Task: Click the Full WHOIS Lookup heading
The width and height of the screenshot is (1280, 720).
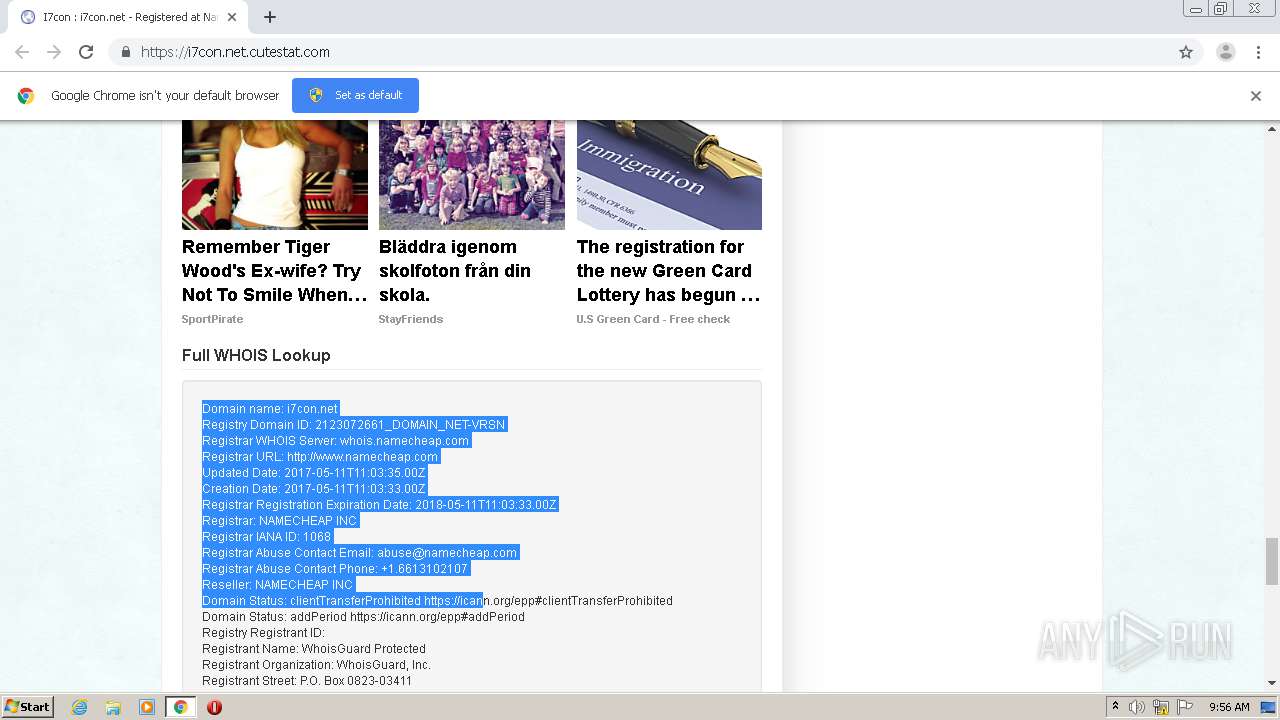Action: tap(256, 355)
